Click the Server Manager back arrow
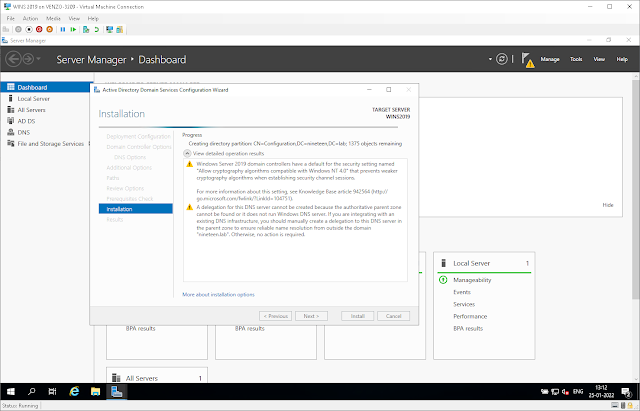This screenshot has height=411, width=640. coord(13,59)
